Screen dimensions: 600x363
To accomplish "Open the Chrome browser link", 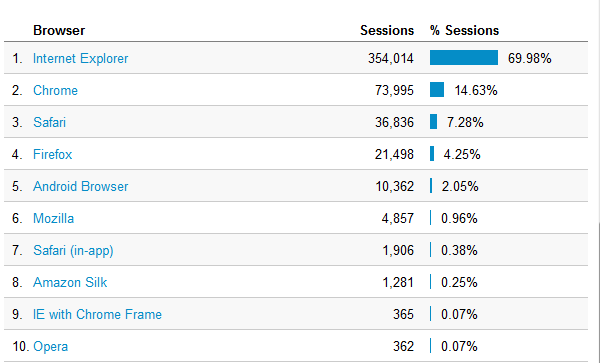I will 55,91.
